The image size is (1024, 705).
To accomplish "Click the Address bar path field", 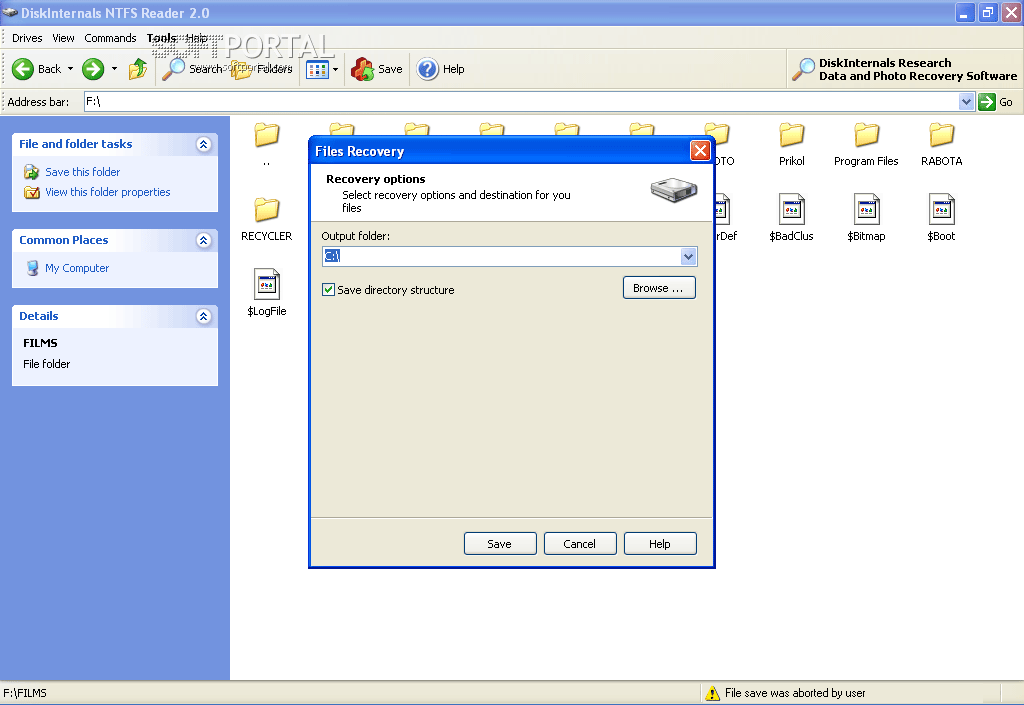I will click(521, 102).
